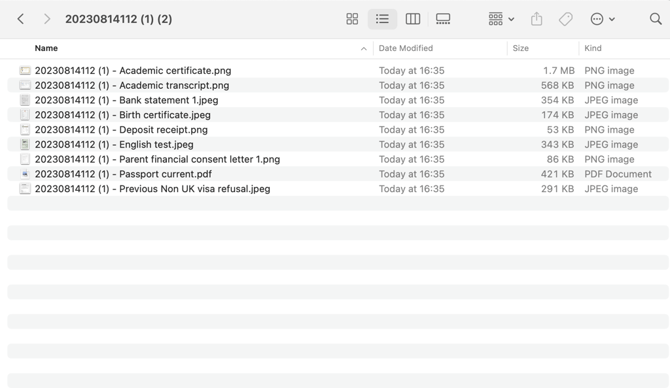
Task: Select Passport current.pdf file icon
Action: (x=25, y=174)
